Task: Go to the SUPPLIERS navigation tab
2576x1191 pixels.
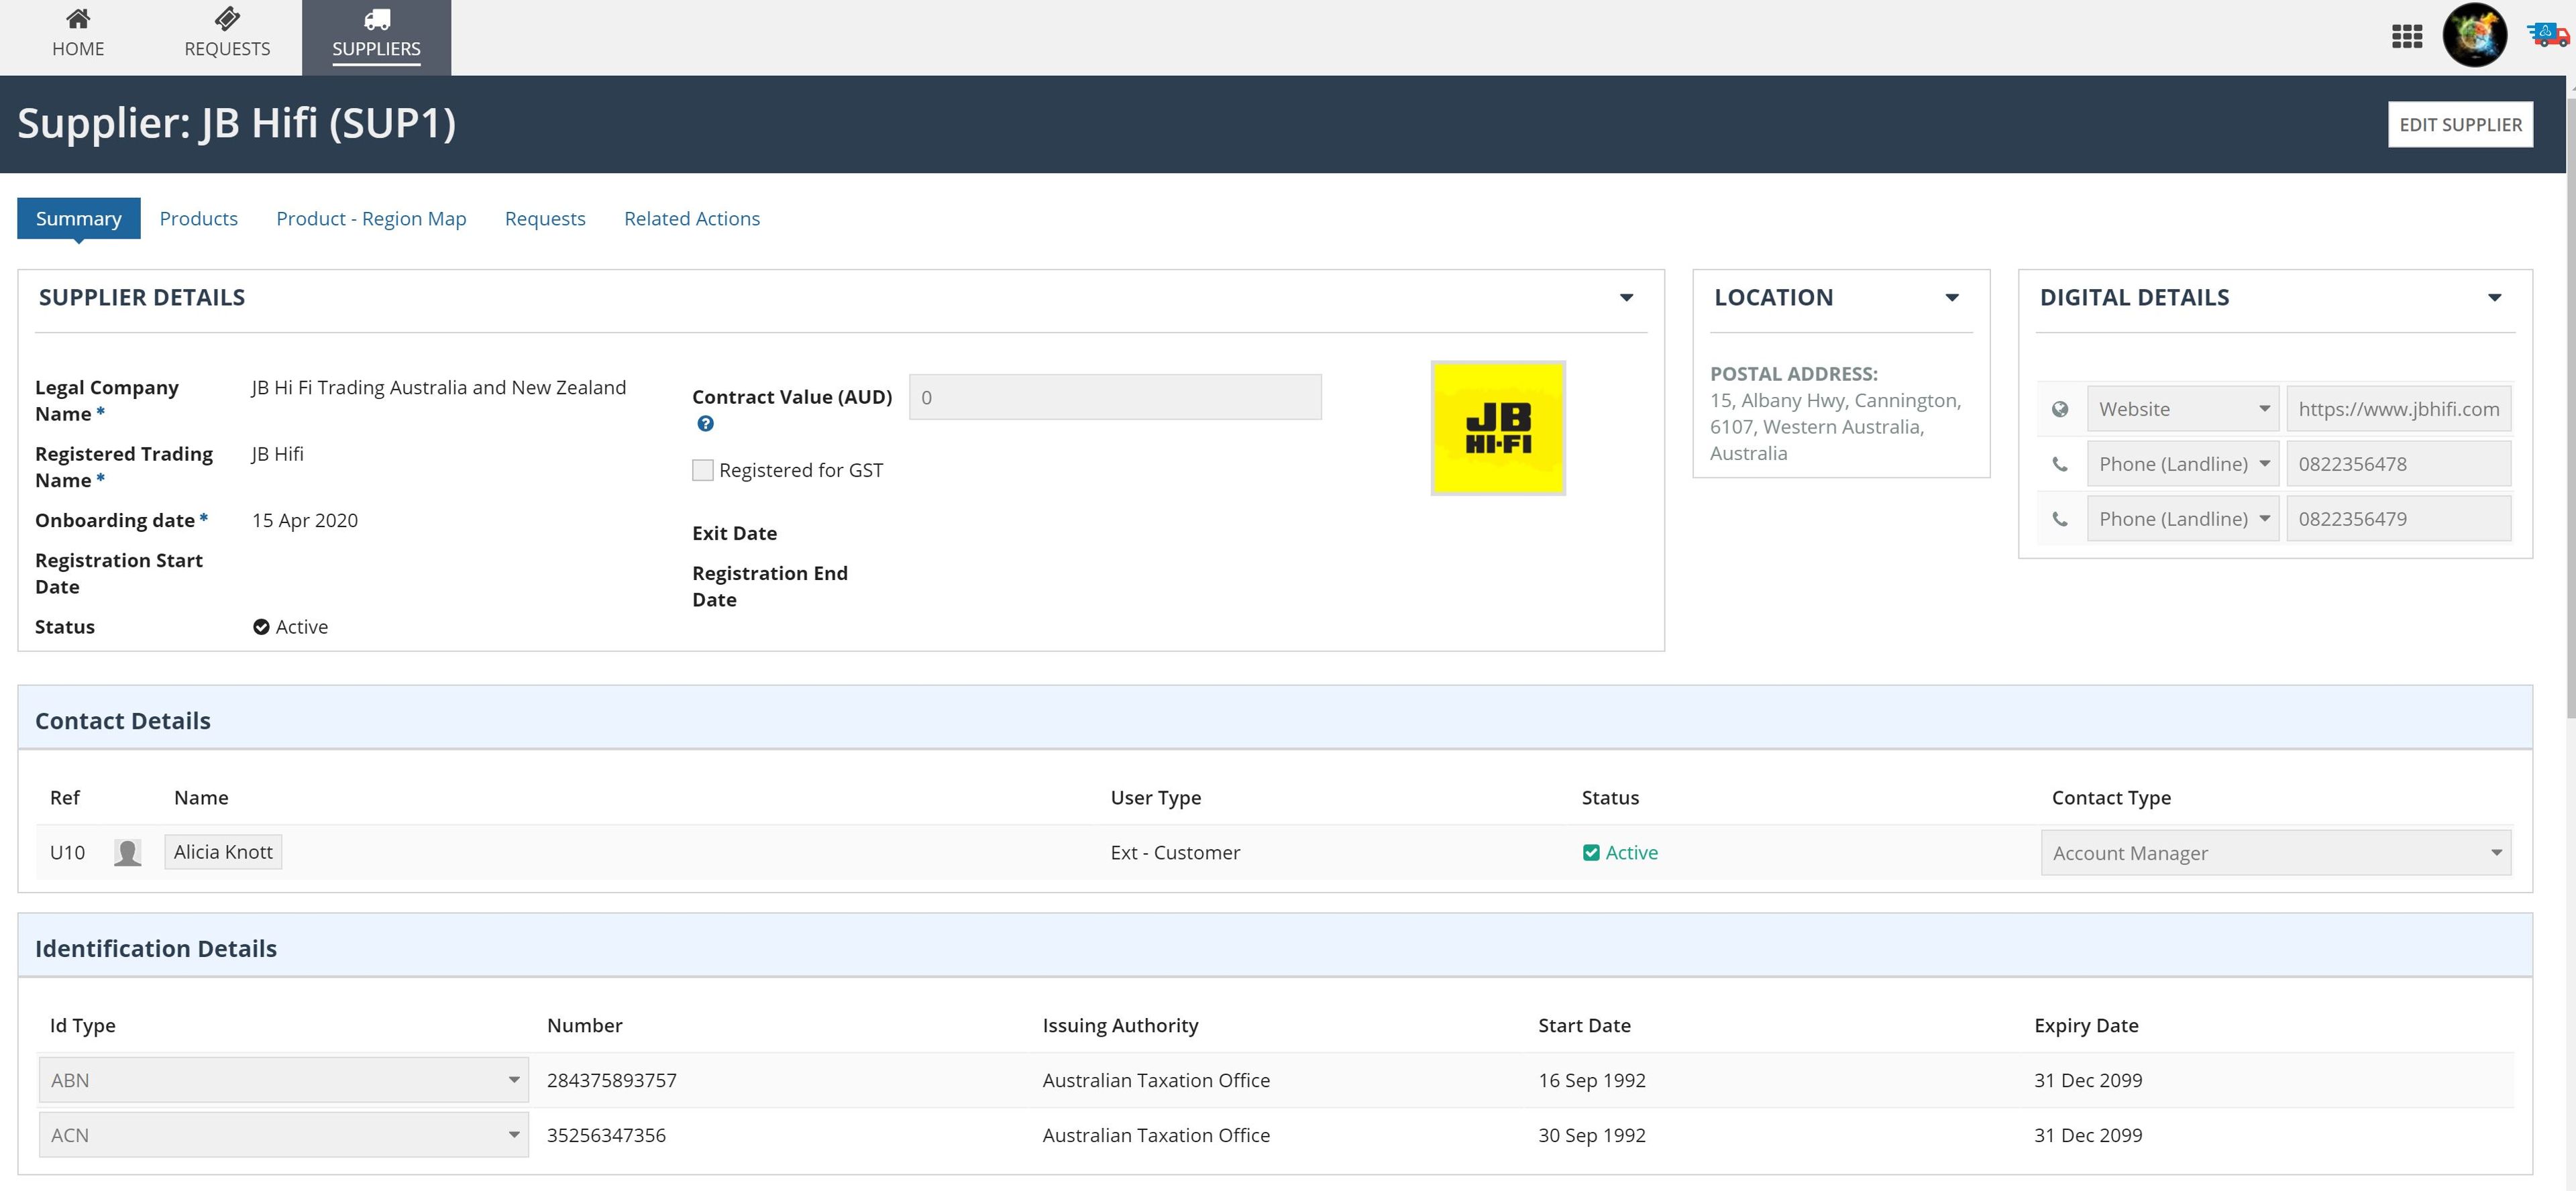Action: (x=377, y=37)
